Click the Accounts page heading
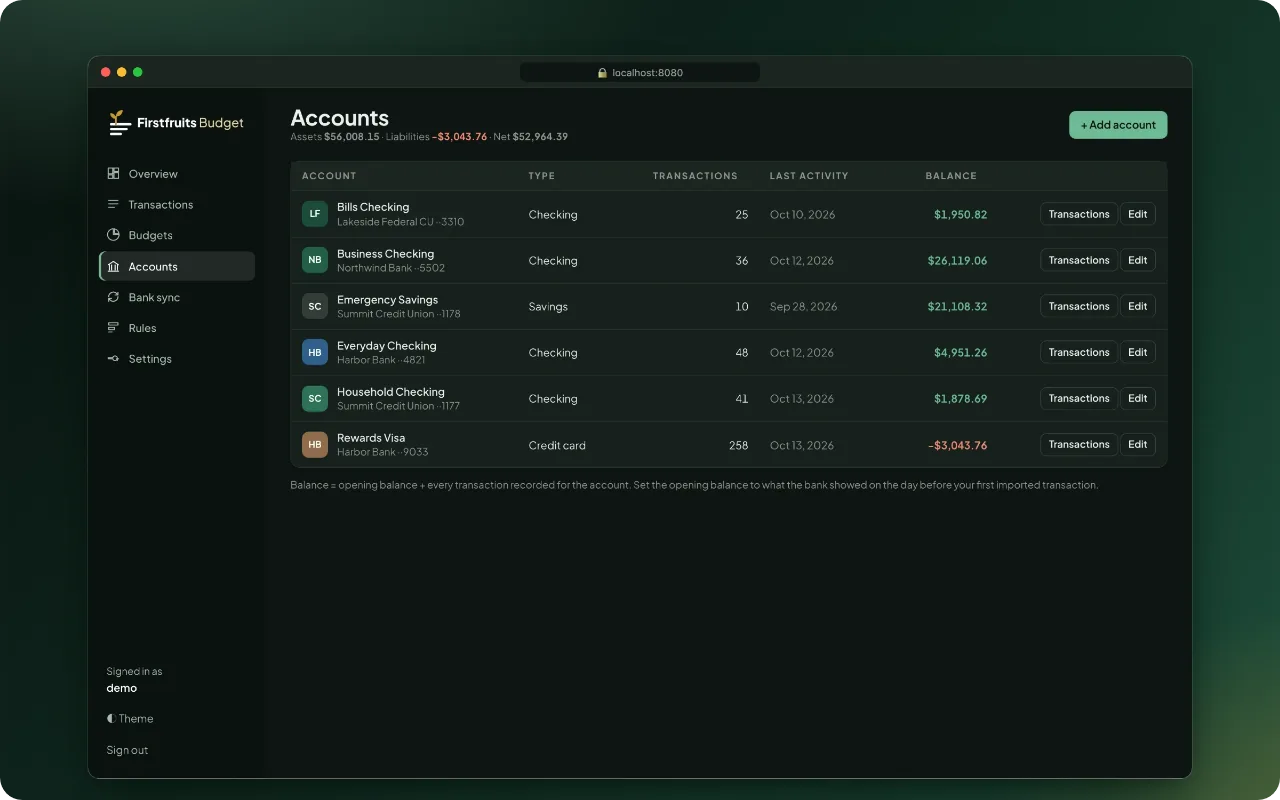Screen dimensions: 1280x800 339,118
